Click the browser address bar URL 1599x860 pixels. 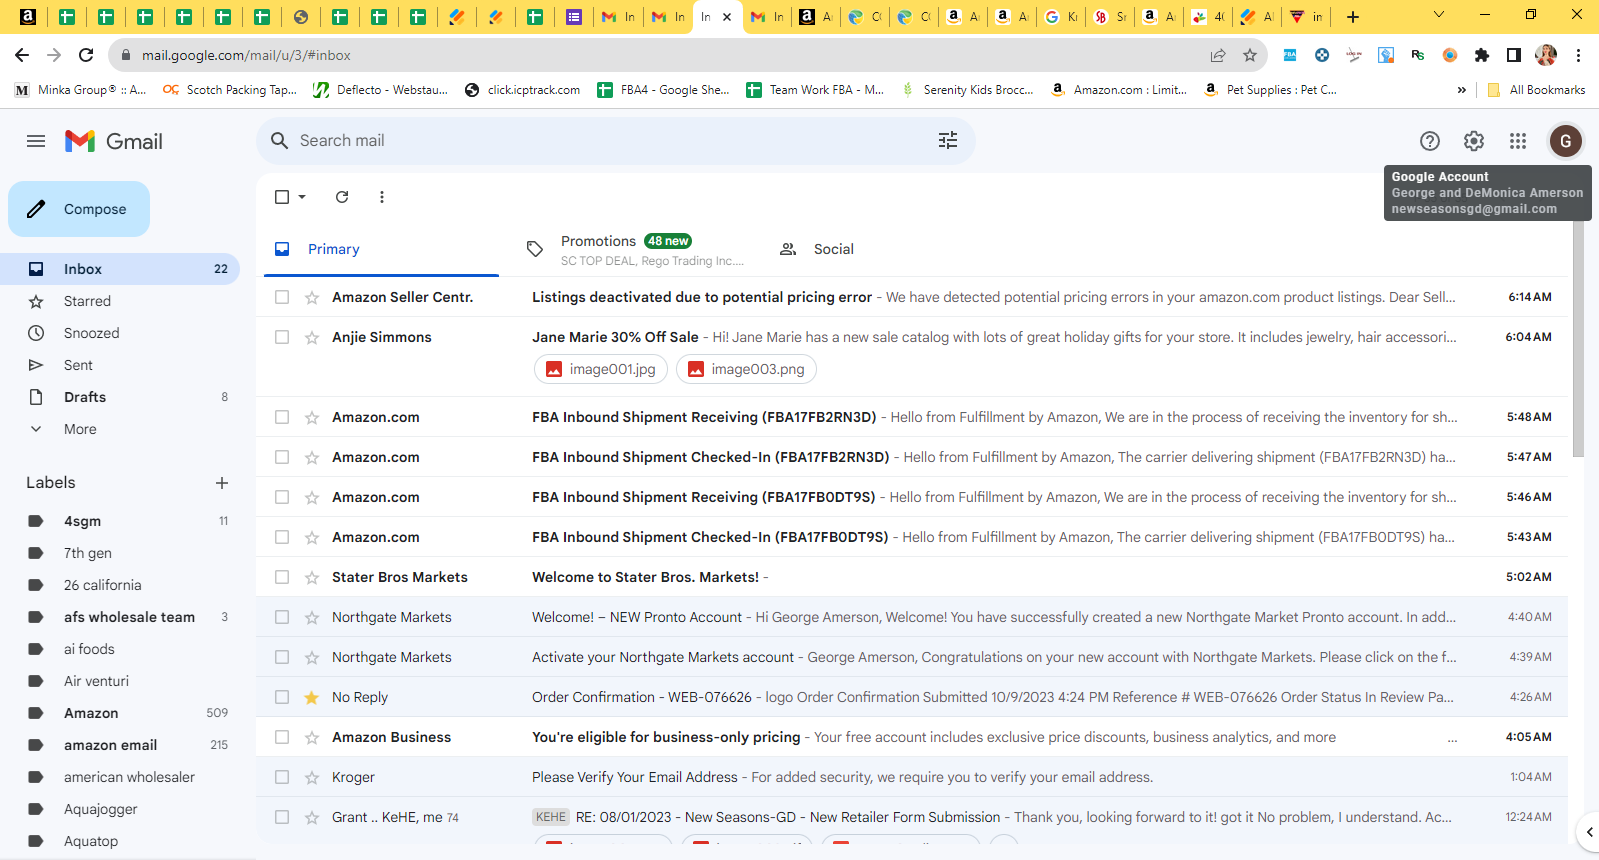[x=246, y=55]
